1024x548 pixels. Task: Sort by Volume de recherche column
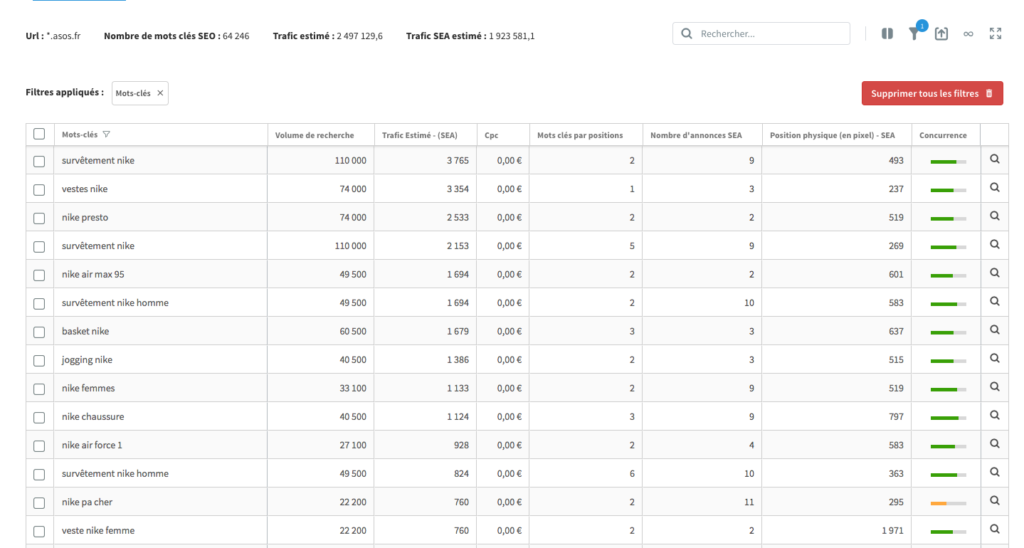coord(314,135)
